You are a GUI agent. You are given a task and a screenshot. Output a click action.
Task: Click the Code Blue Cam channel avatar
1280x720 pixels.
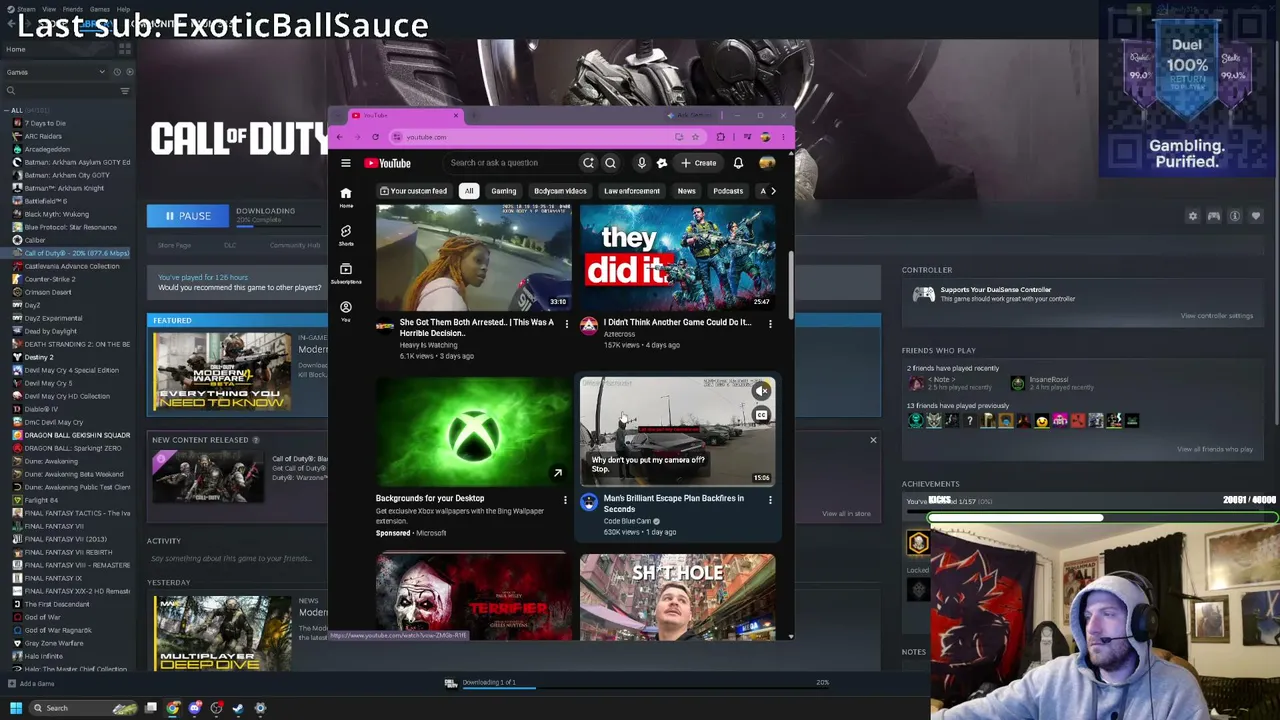(x=589, y=502)
